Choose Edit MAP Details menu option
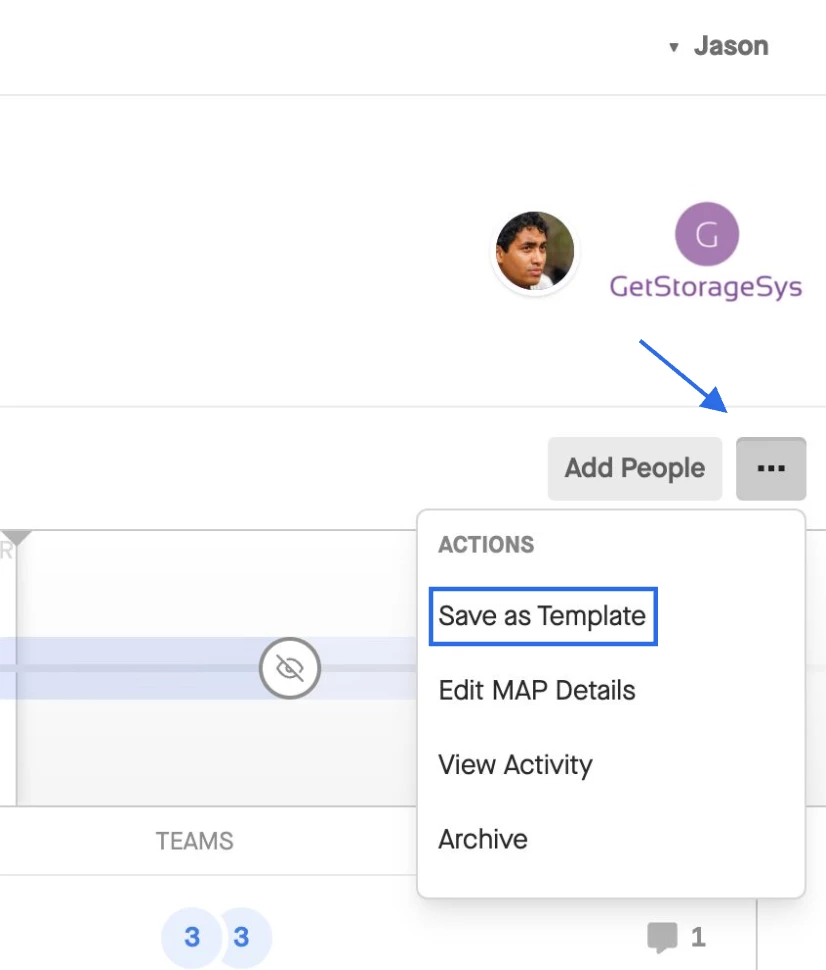 537,690
